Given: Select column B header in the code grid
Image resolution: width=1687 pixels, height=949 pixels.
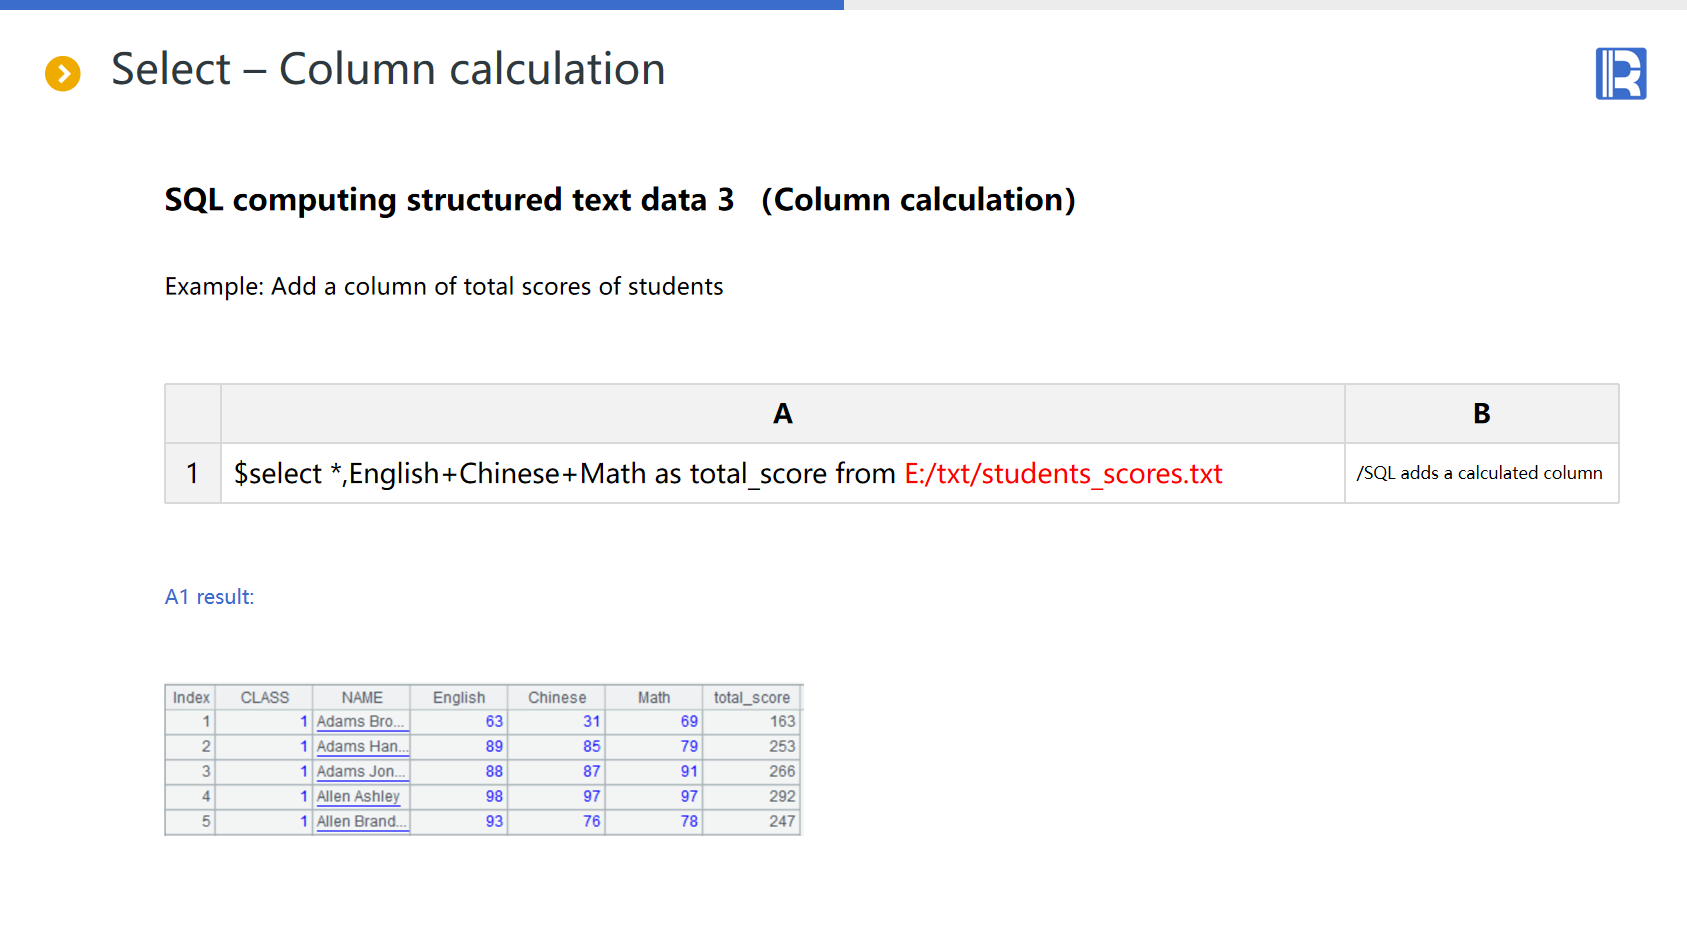Looking at the screenshot, I should coord(1481,414).
